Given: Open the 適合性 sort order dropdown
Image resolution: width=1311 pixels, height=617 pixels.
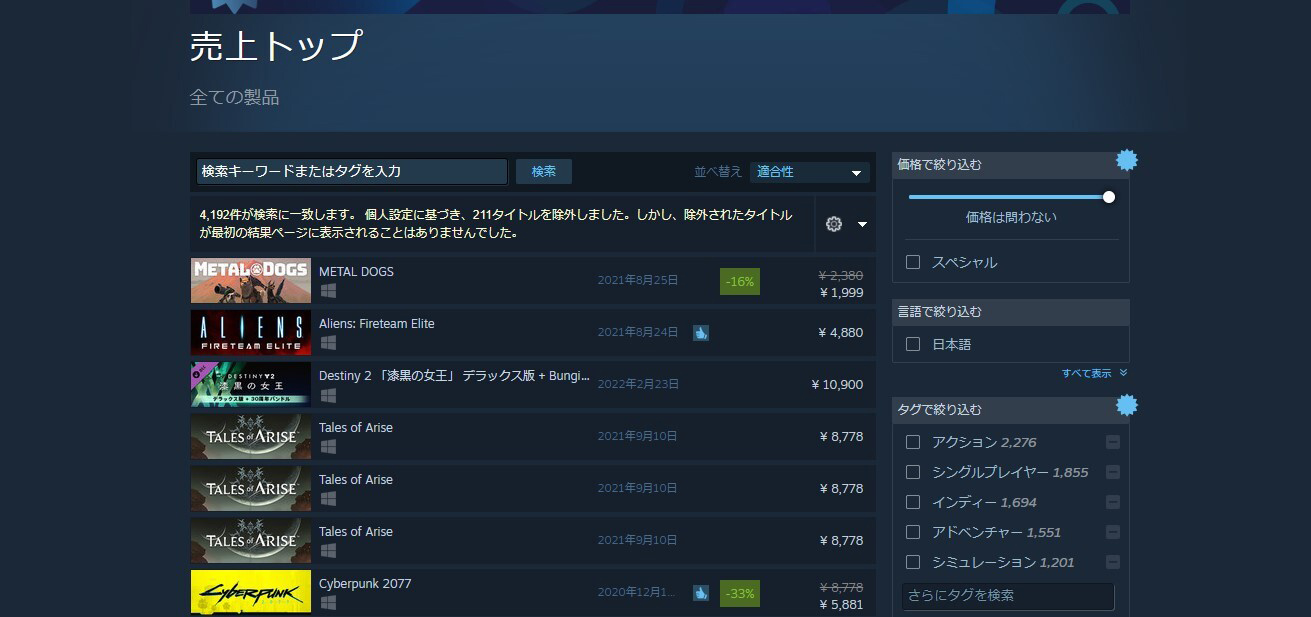Looking at the screenshot, I should click(x=809, y=172).
